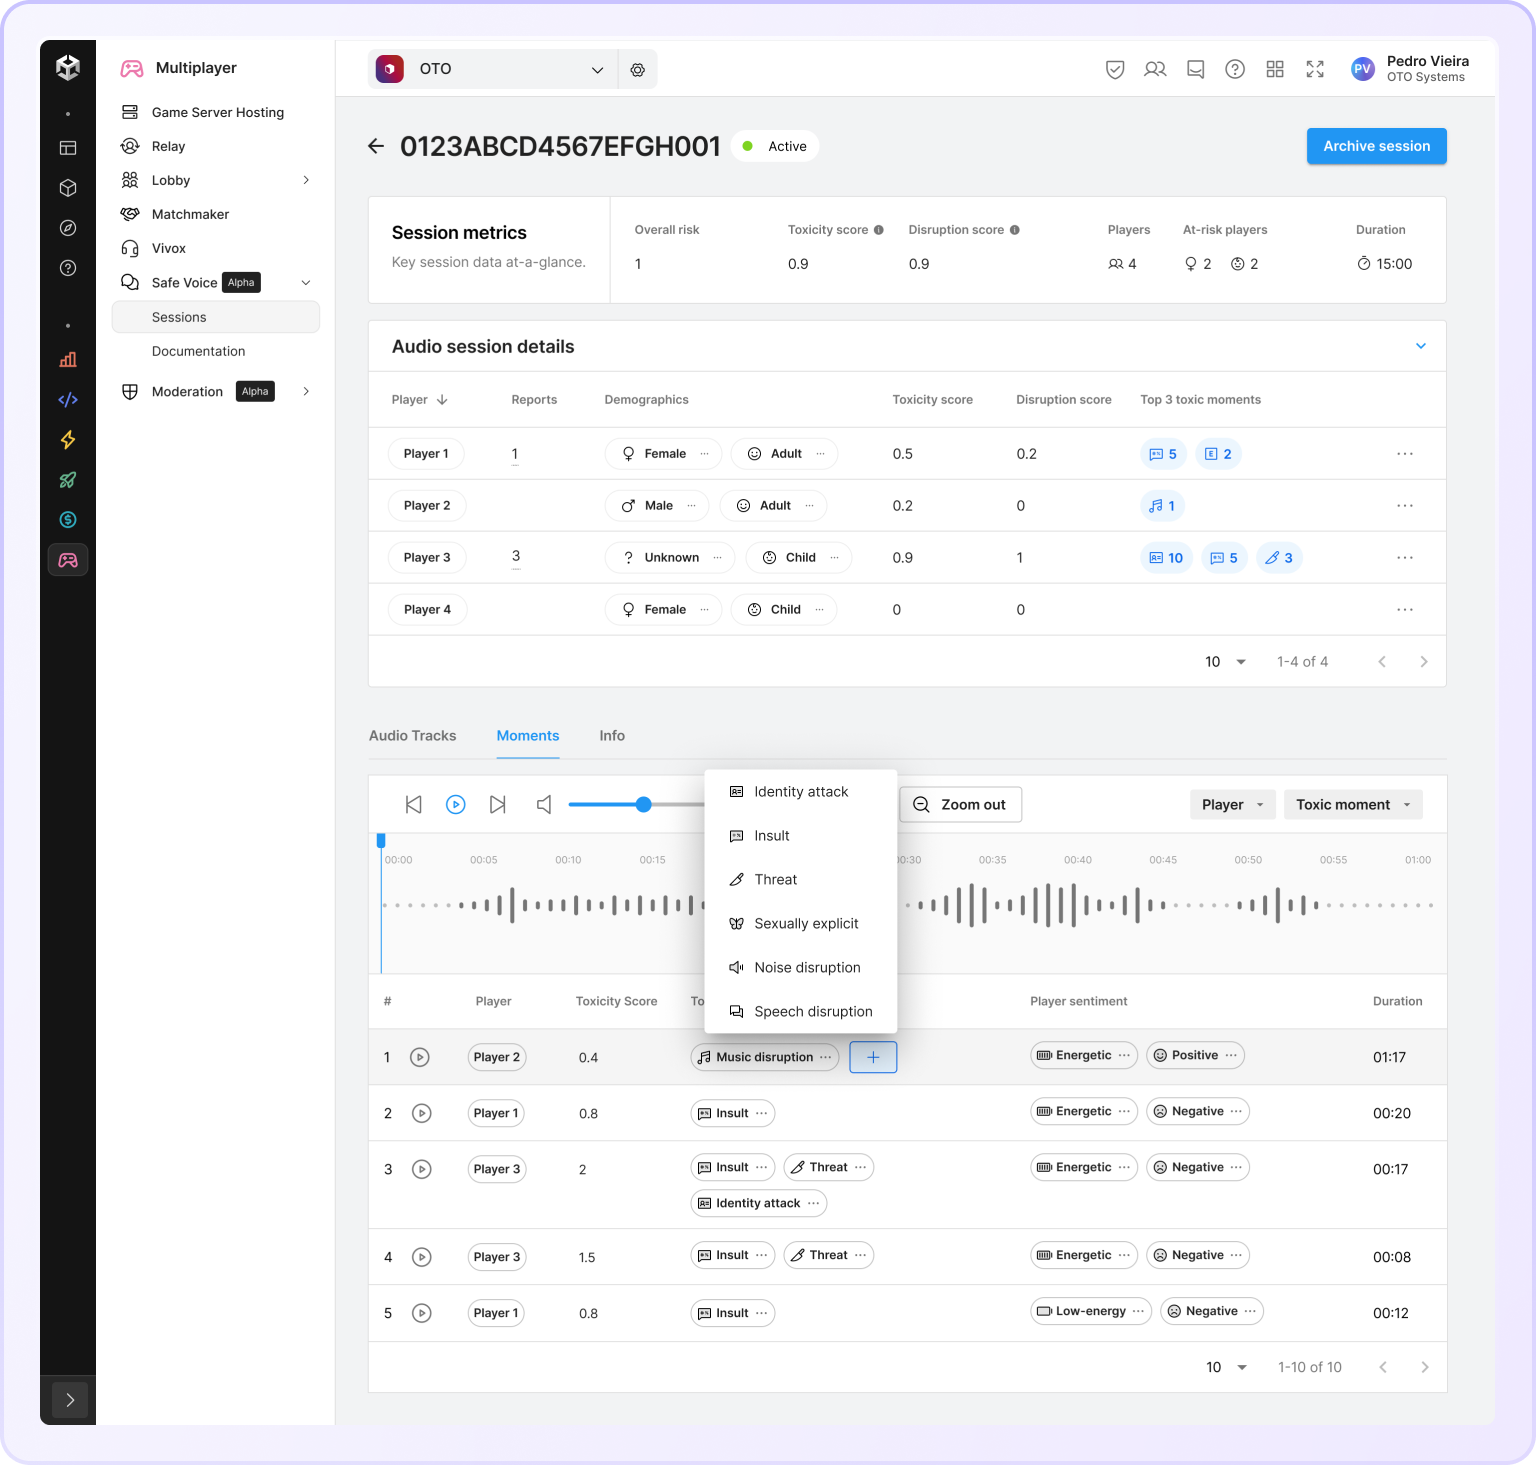Skip to previous track start
The image size is (1536, 1465).
[x=413, y=804]
